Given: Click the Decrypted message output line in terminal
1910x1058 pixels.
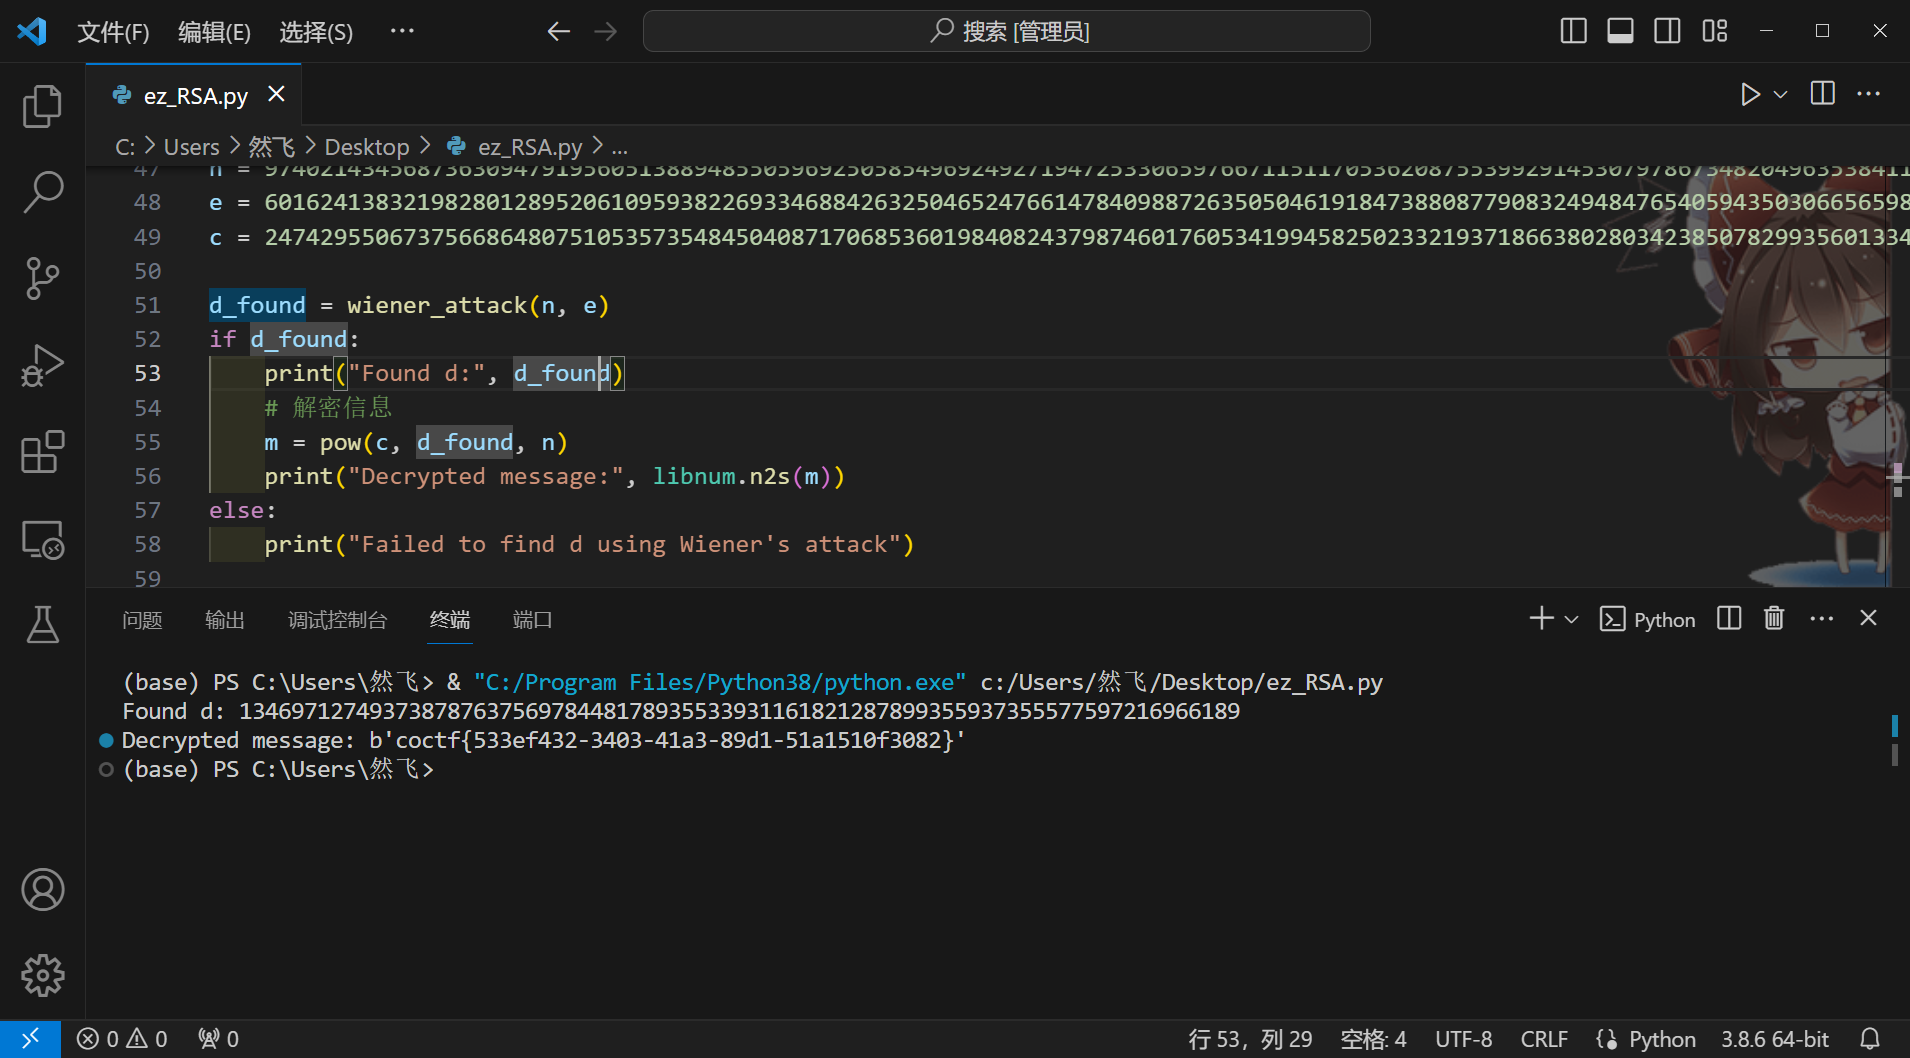Looking at the screenshot, I should [543, 740].
